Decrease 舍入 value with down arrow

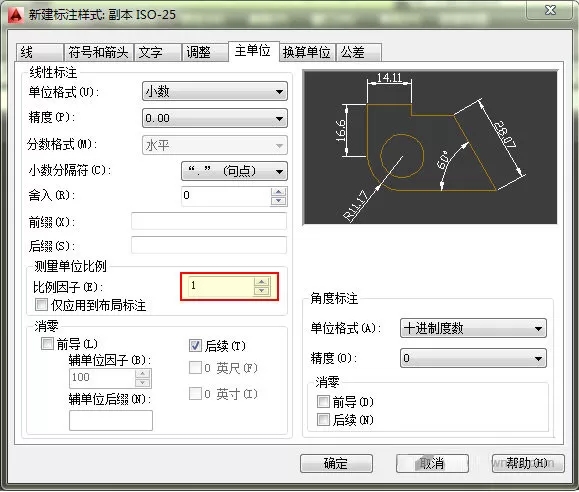pyautogui.click(x=278, y=201)
